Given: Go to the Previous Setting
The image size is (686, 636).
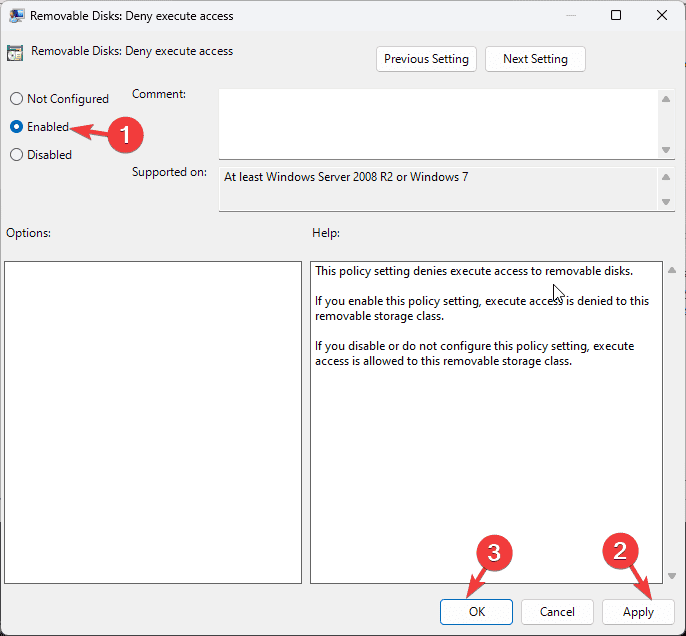Looking at the screenshot, I should click(426, 59).
